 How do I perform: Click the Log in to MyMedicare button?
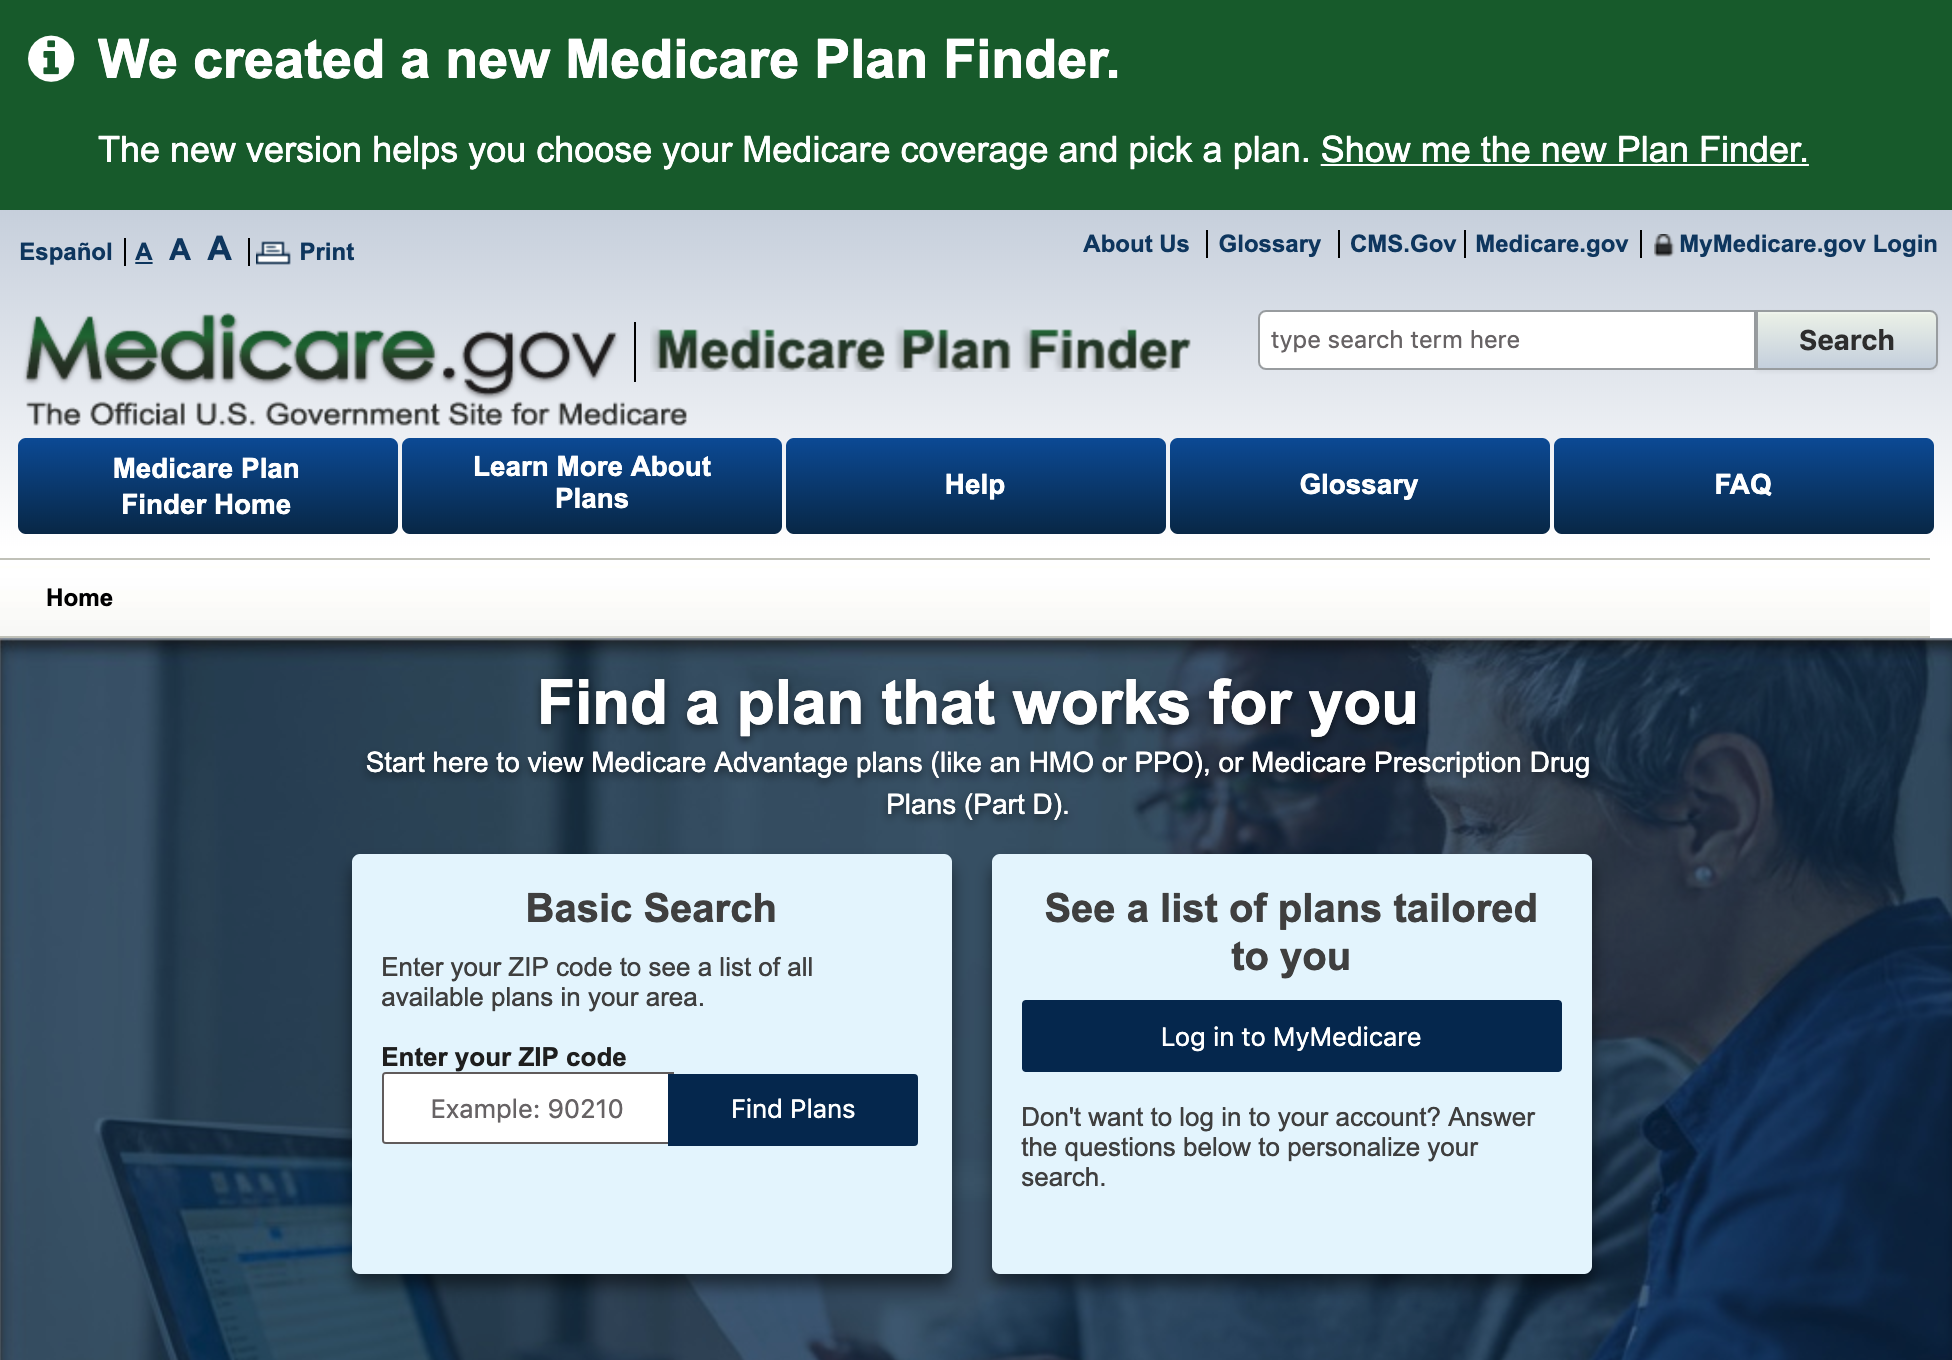(1290, 1035)
